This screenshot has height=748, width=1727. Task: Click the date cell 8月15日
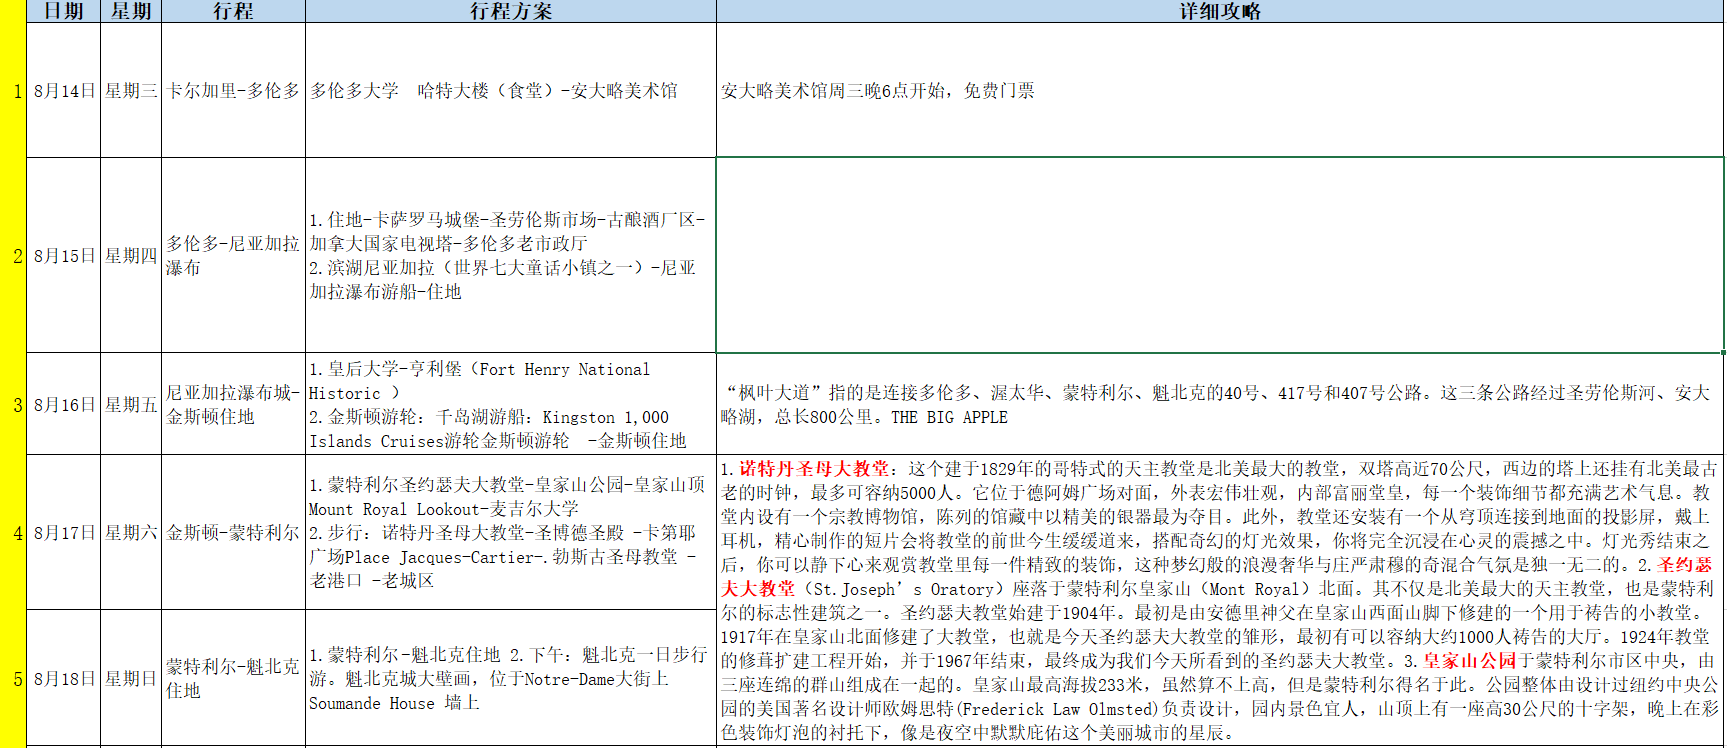click(64, 255)
